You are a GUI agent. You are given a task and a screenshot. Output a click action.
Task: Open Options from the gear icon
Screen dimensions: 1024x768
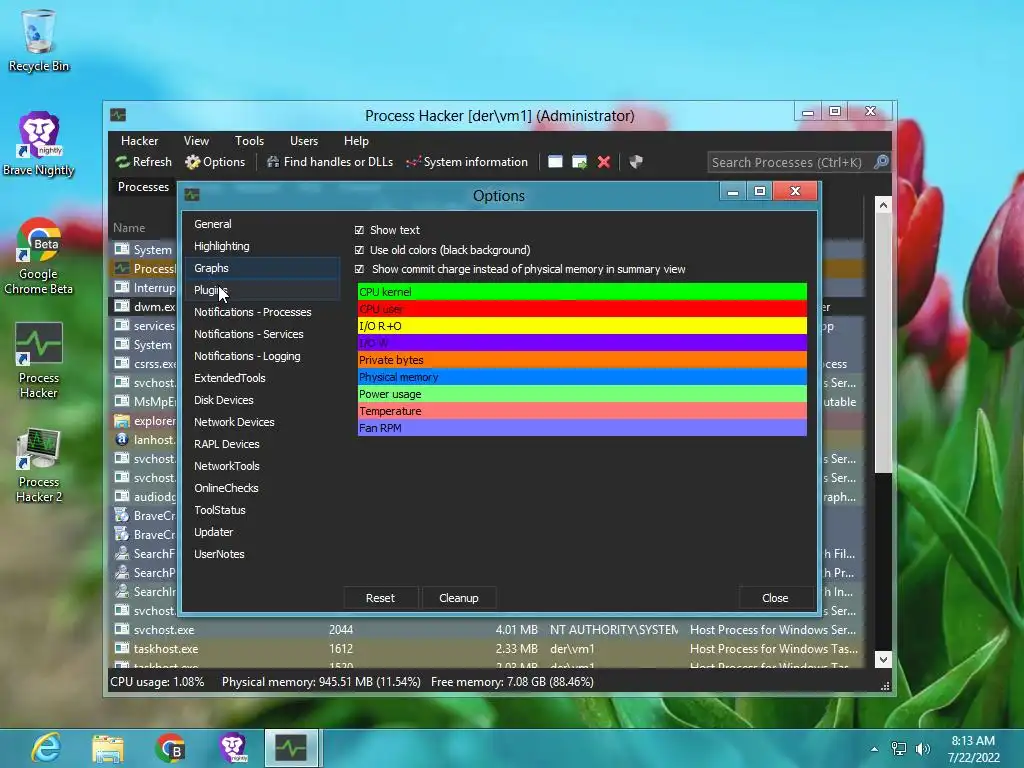192,162
